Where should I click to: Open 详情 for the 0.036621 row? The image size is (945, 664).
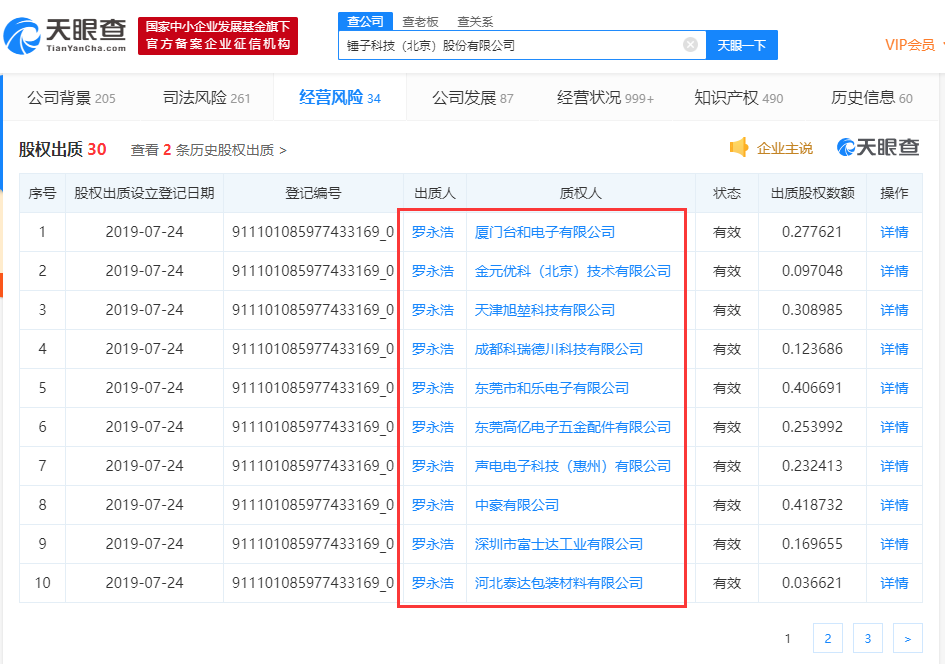pyautogui.click(x=894, y=583)
